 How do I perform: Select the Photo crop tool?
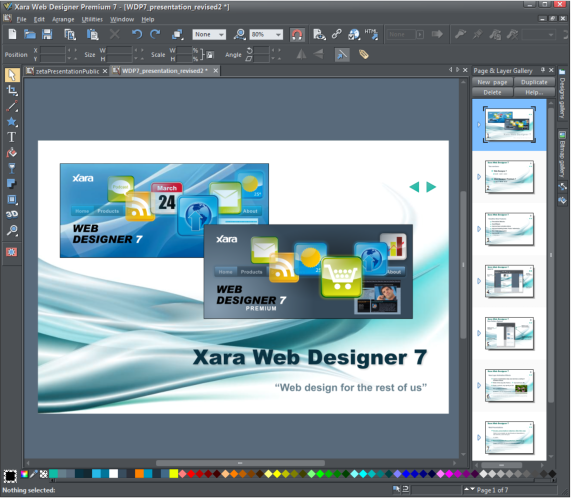click(12, 90)
